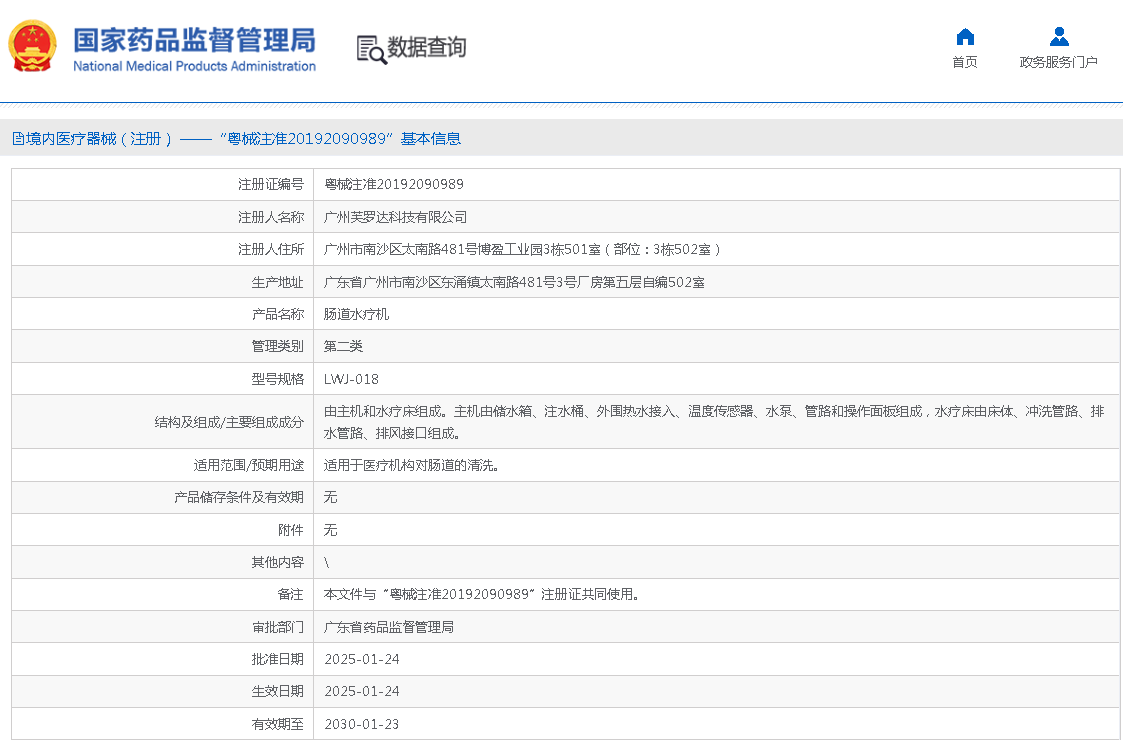Click the 国家药品监督管理局 title text

coord(194,39)
